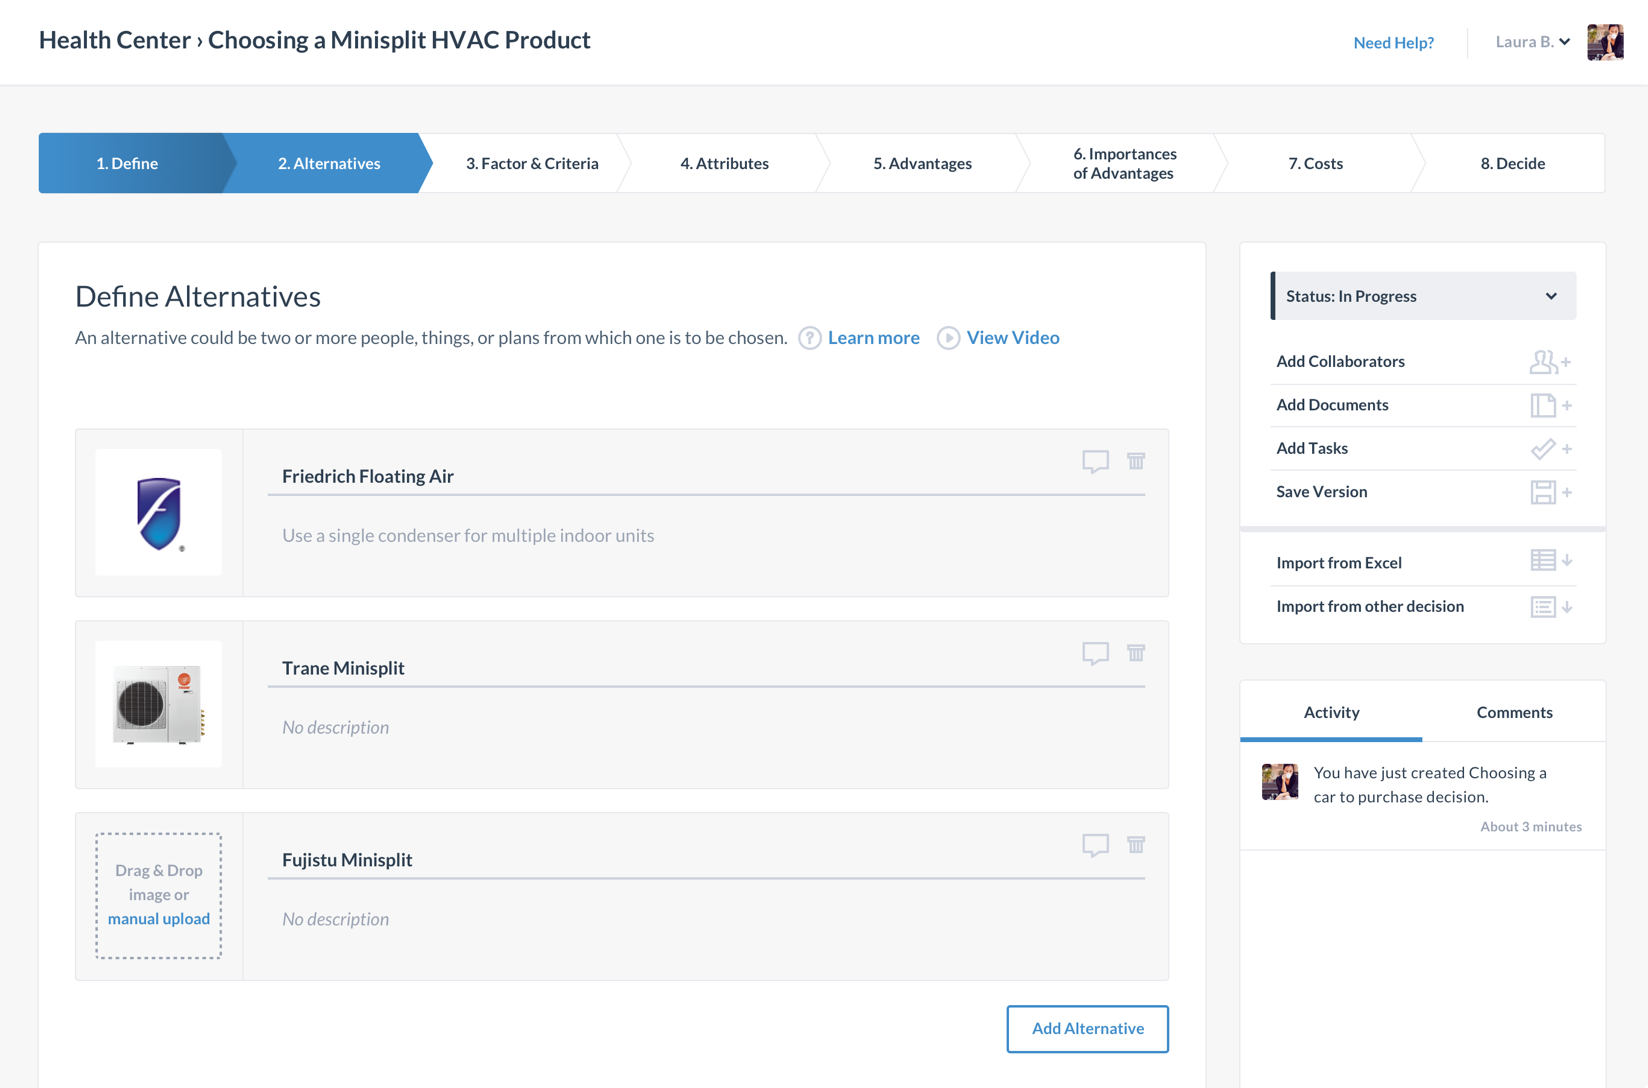Switch to the Comments tab
Screen dimensions: 1648x1088
[1515, 712]
